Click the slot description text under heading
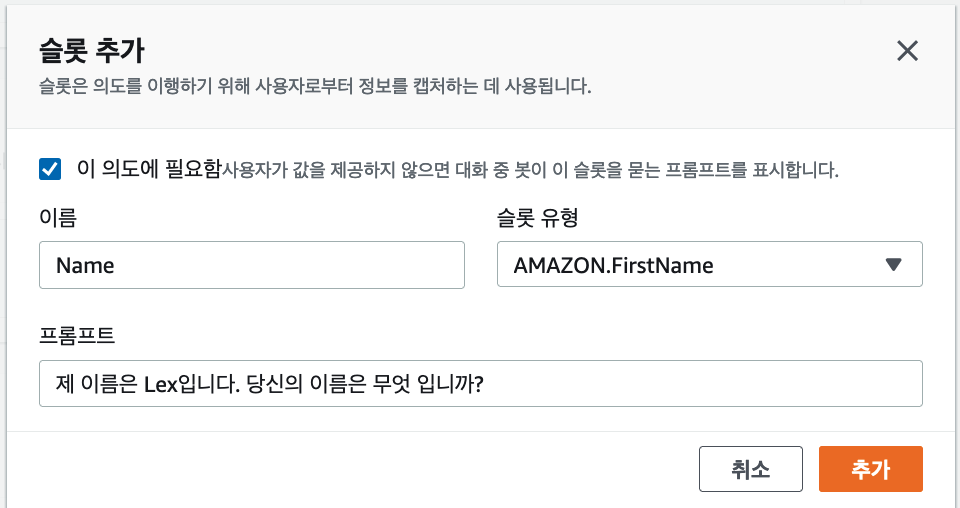The image size is (960, 508). pos(315,86)
